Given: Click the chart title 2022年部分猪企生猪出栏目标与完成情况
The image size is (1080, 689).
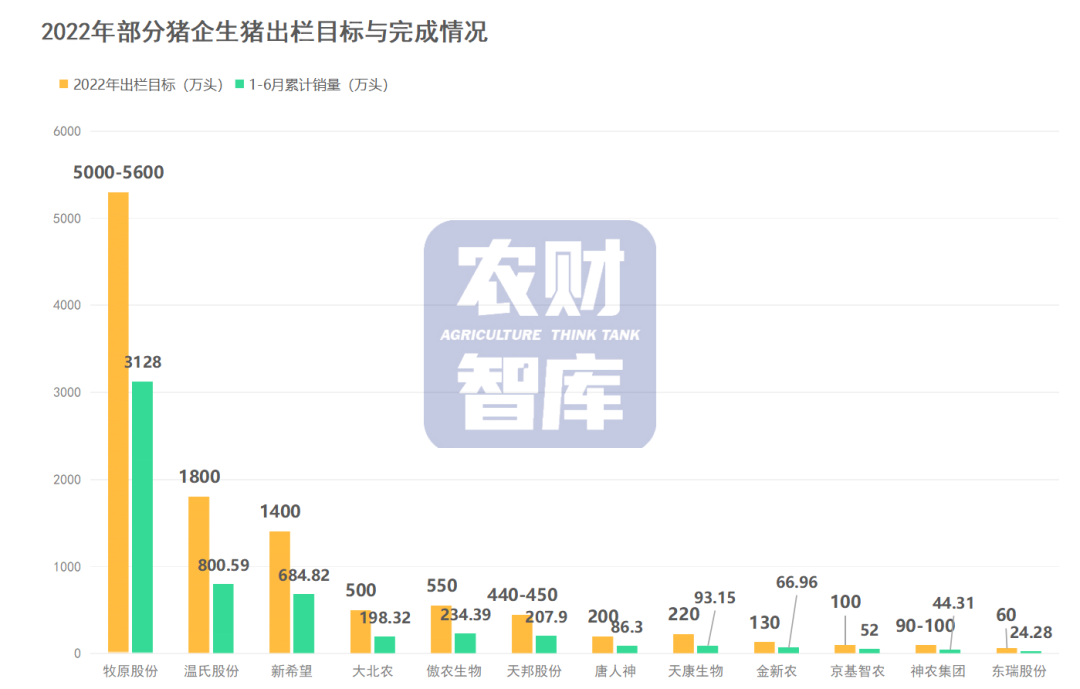Looking at the screenshot, I should pyautogui.click(x=264, y=32).
